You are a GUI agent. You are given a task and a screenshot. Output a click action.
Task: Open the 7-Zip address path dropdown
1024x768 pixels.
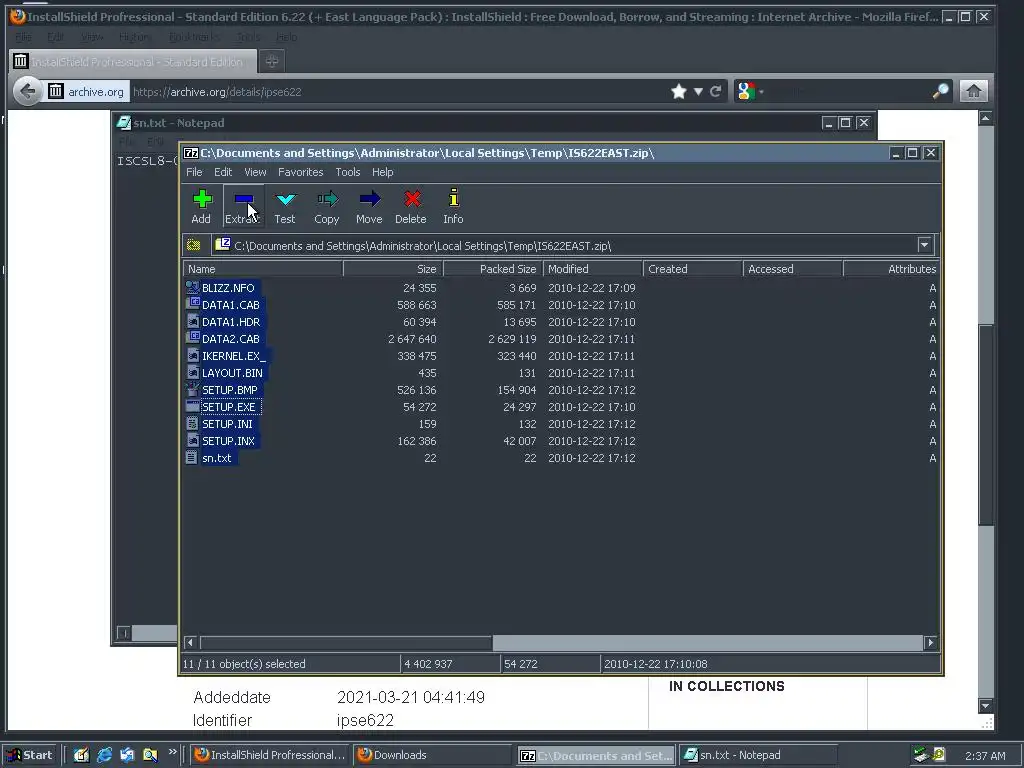click(924, 246)
